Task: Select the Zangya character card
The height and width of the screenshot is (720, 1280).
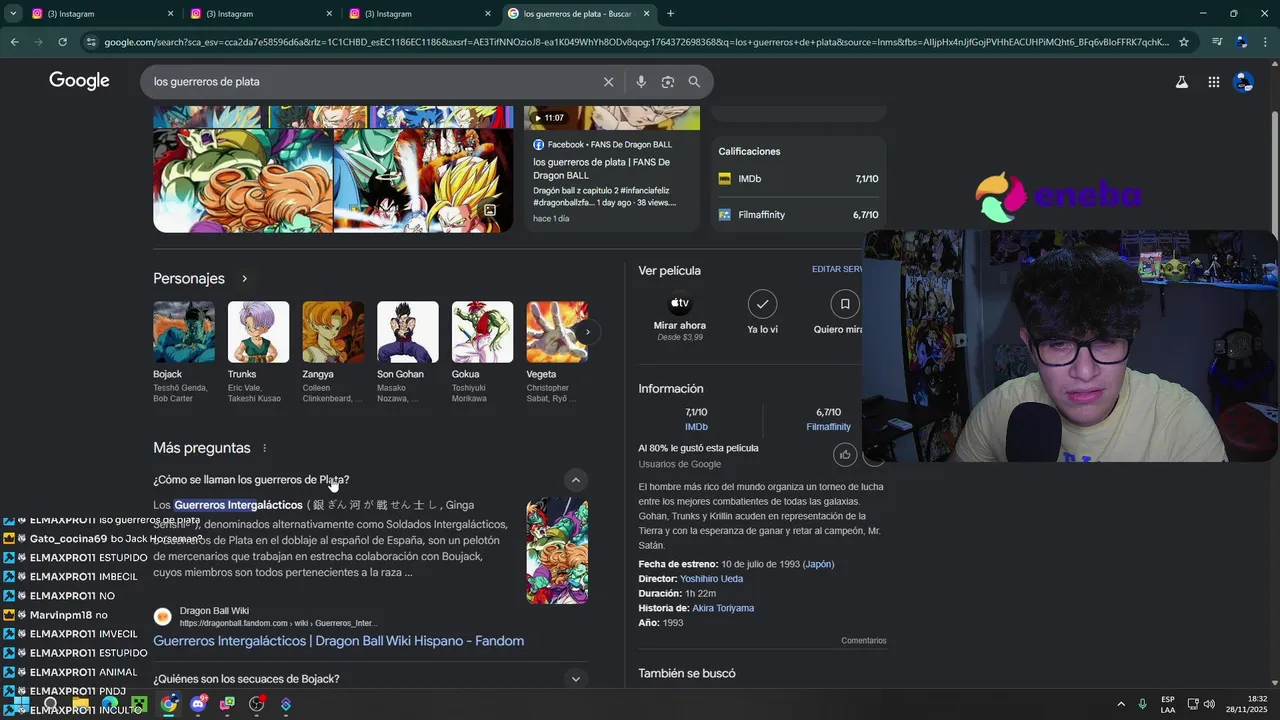Action: click(x=333, y=352)
